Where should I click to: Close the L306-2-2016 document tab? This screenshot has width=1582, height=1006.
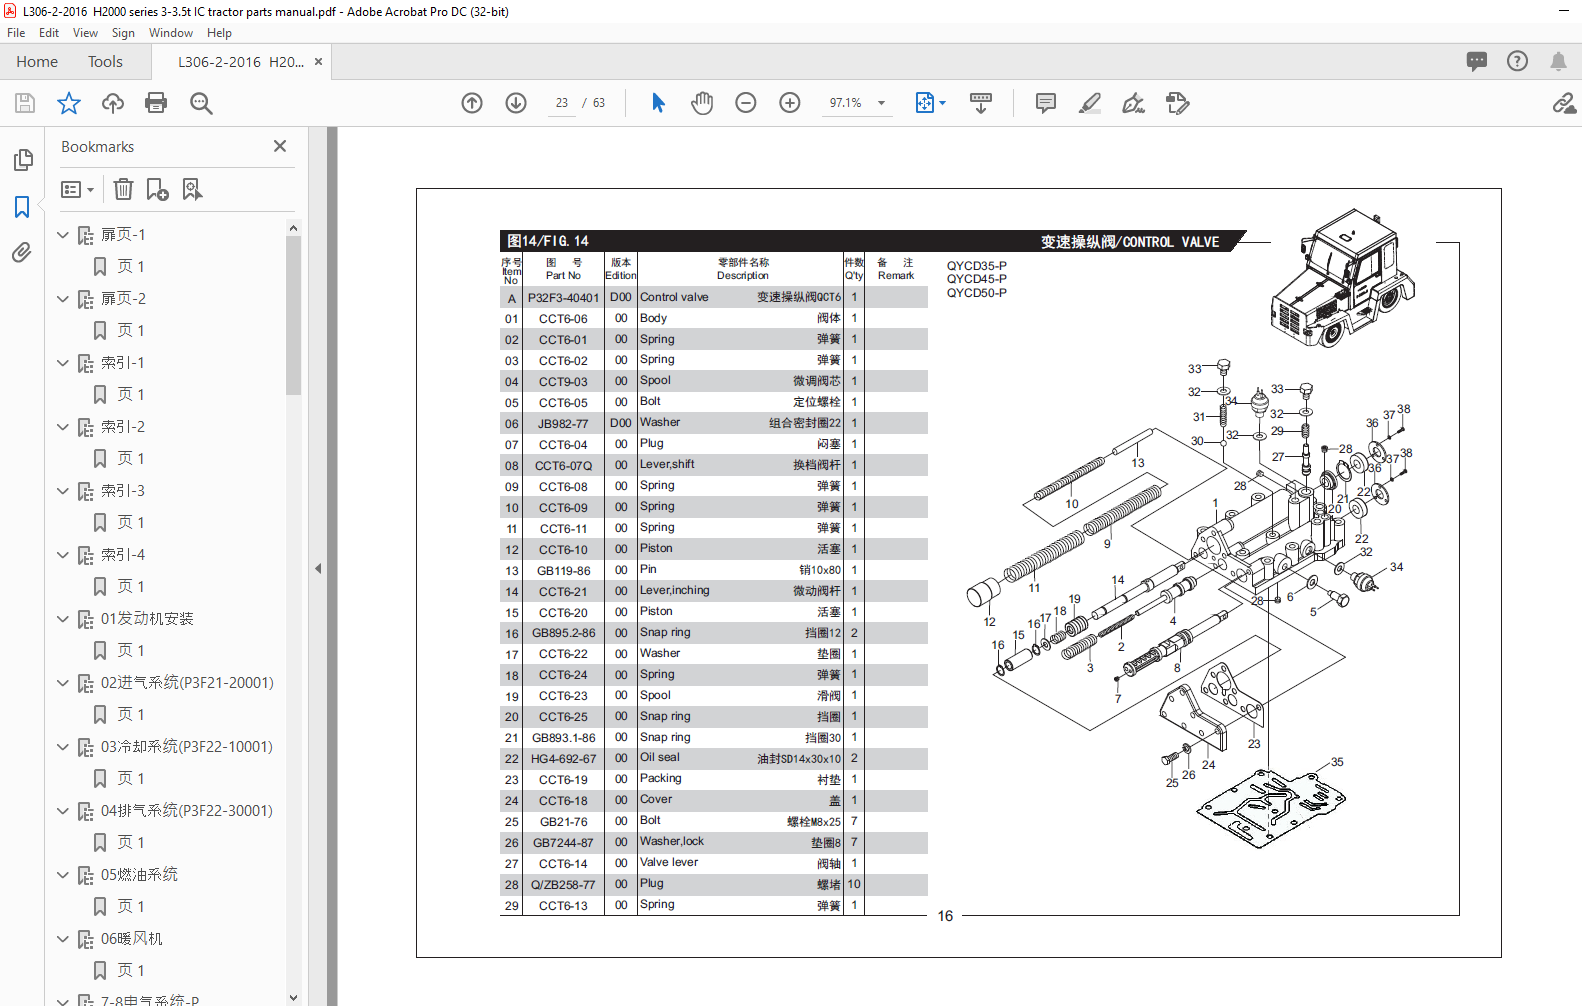tap(318, 62)
